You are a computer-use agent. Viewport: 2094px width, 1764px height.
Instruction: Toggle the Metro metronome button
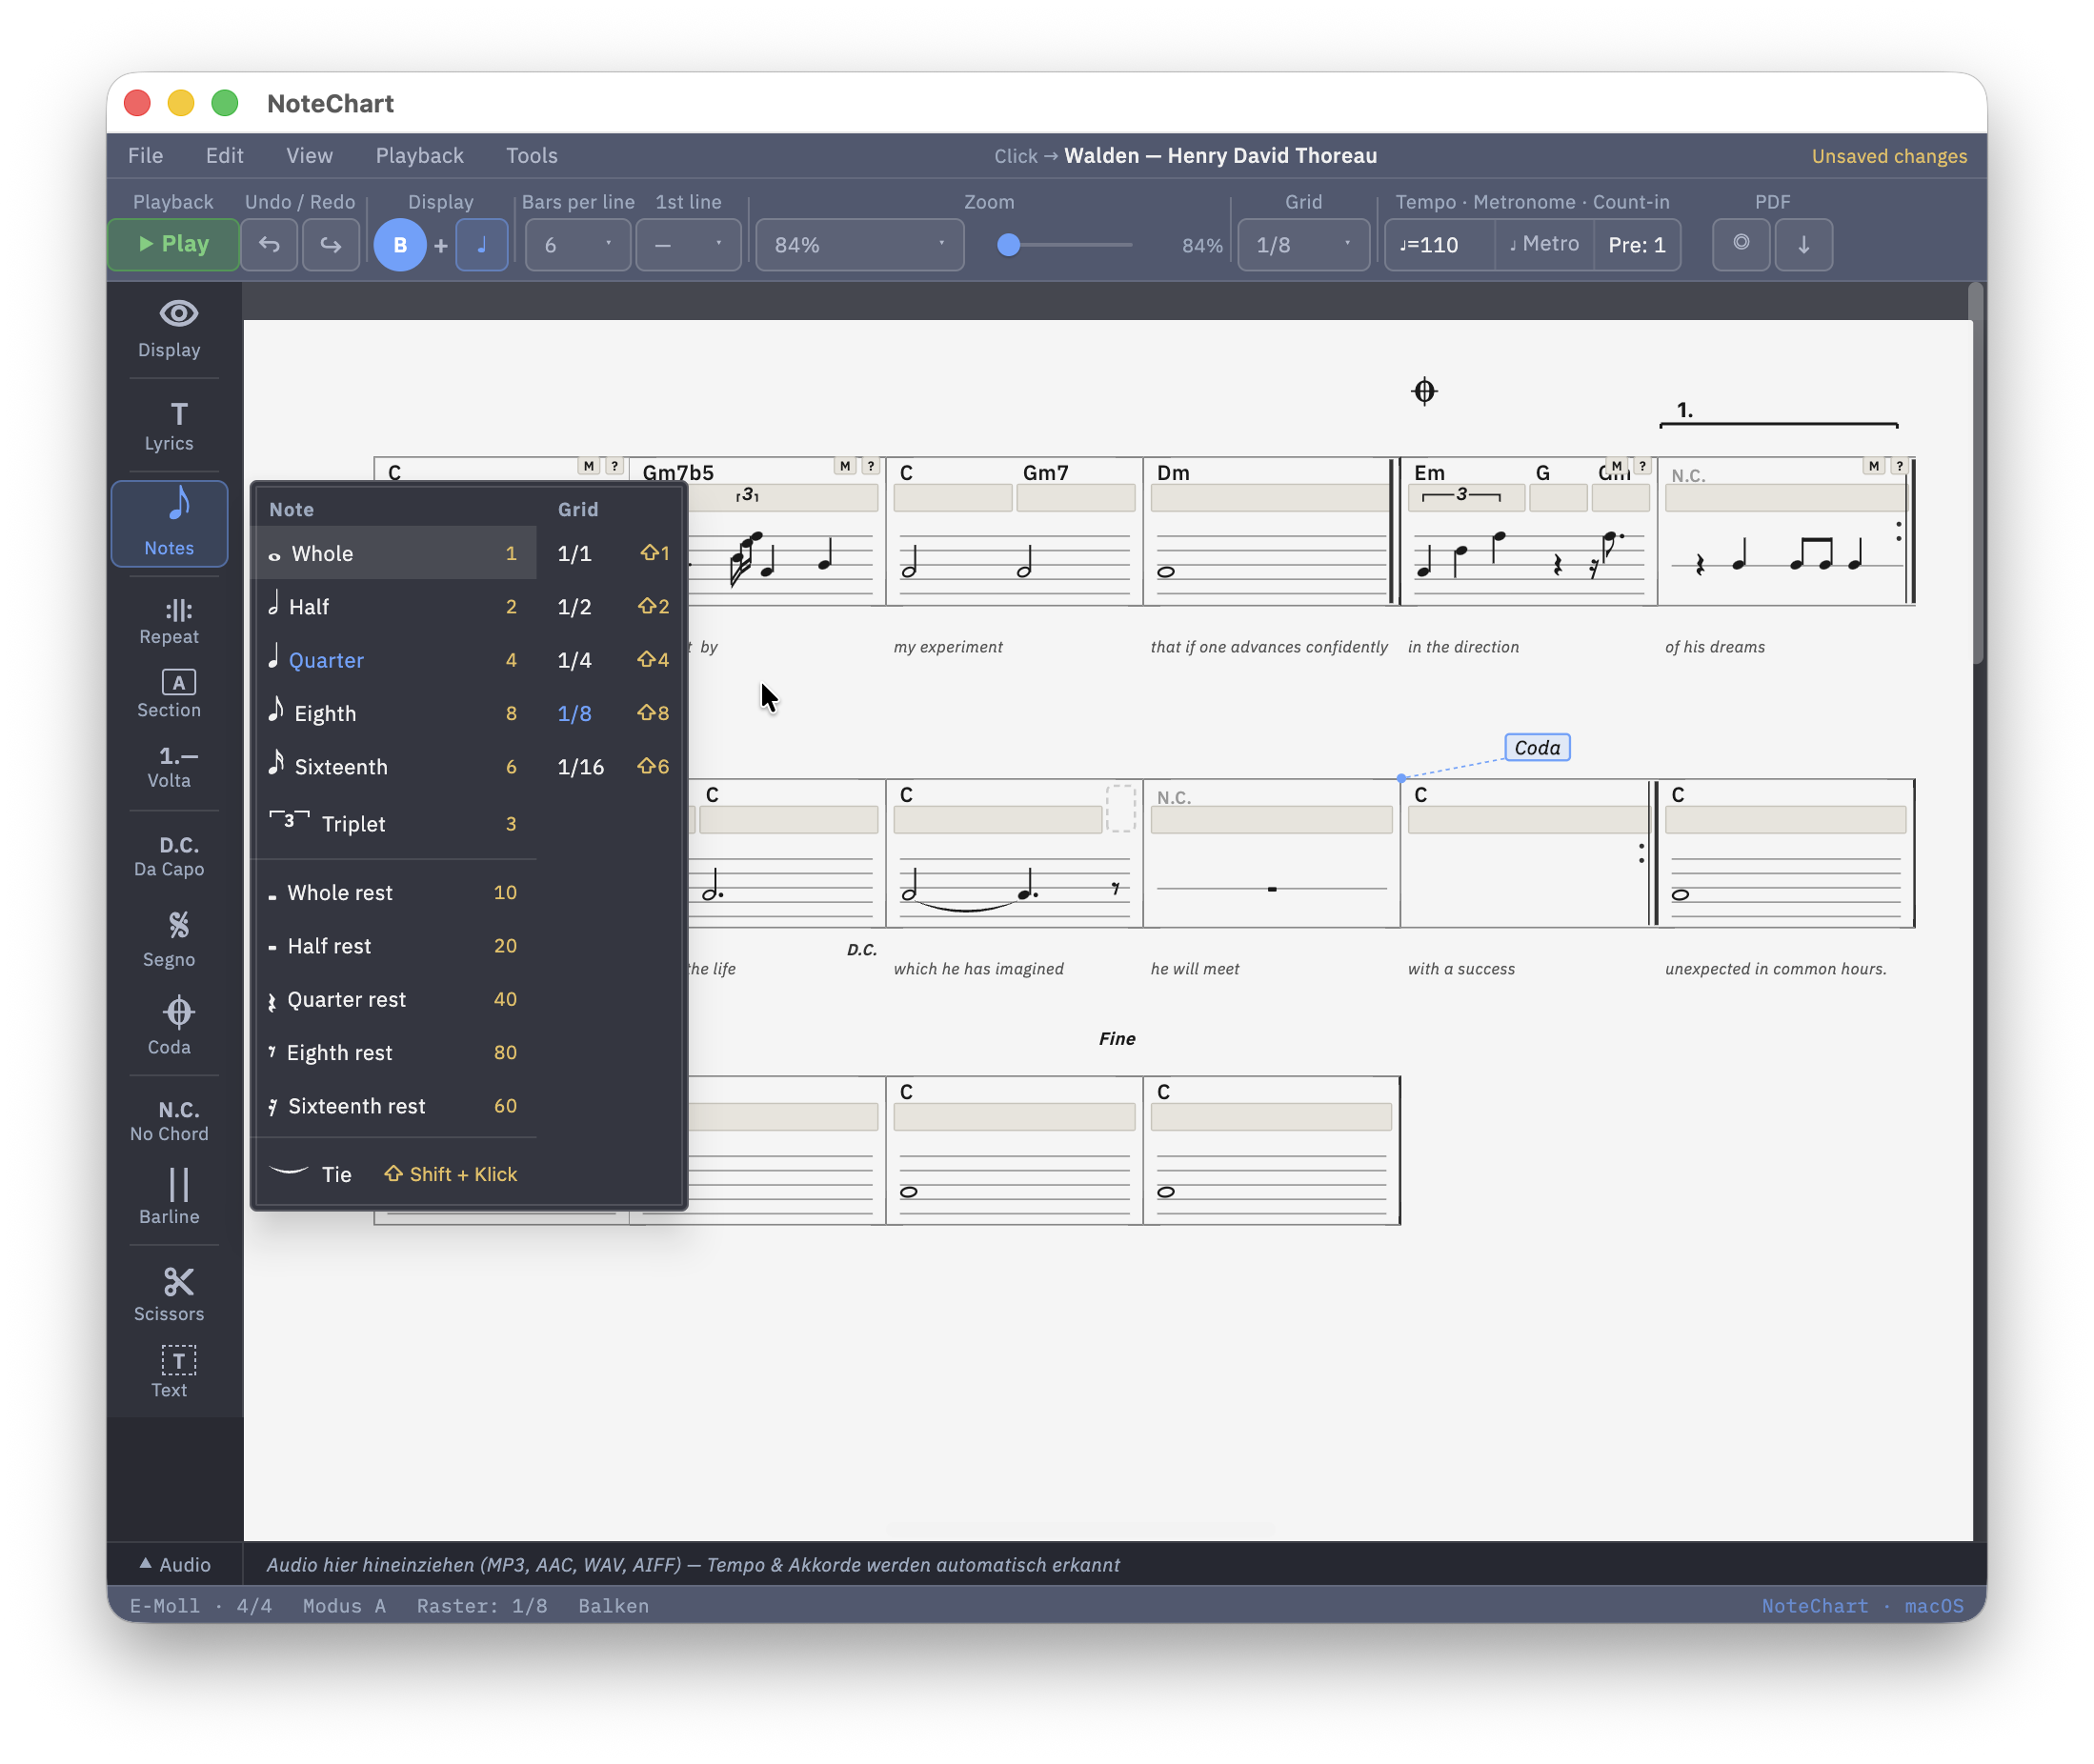(x=1545, y=244)
